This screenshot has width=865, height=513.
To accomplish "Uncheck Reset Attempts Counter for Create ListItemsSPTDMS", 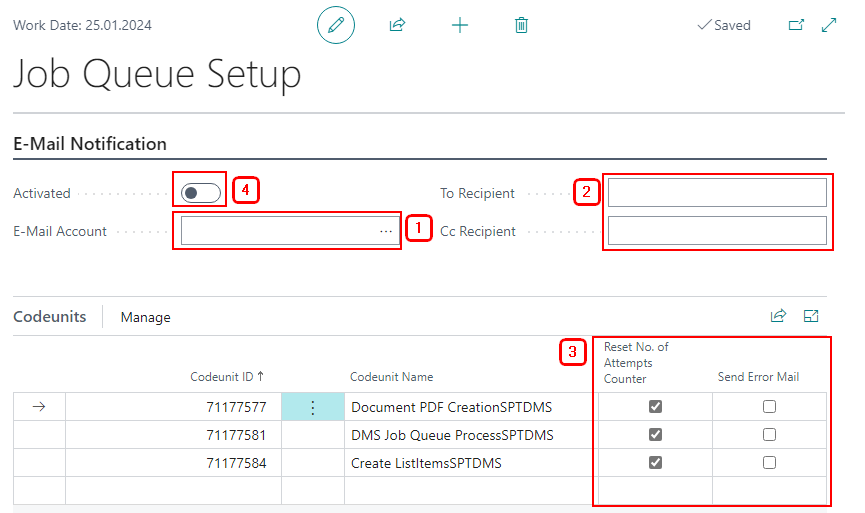I will click(655, 462).
